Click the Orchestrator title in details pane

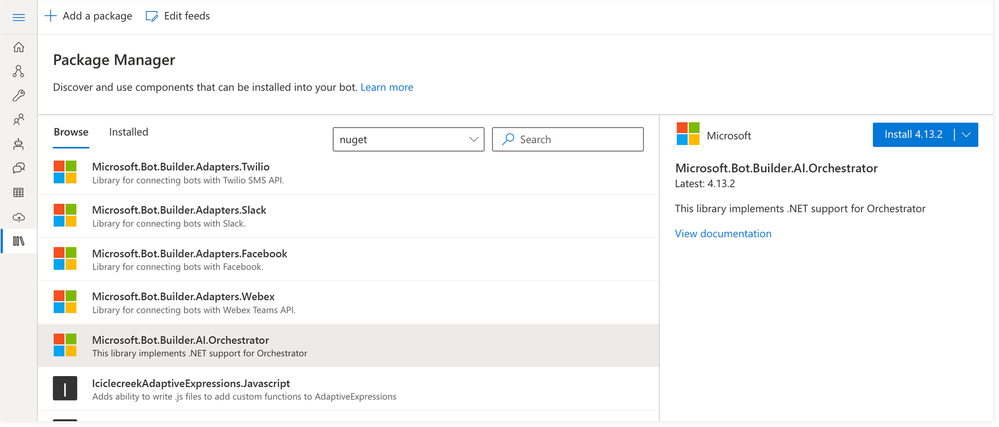point(776,168)
